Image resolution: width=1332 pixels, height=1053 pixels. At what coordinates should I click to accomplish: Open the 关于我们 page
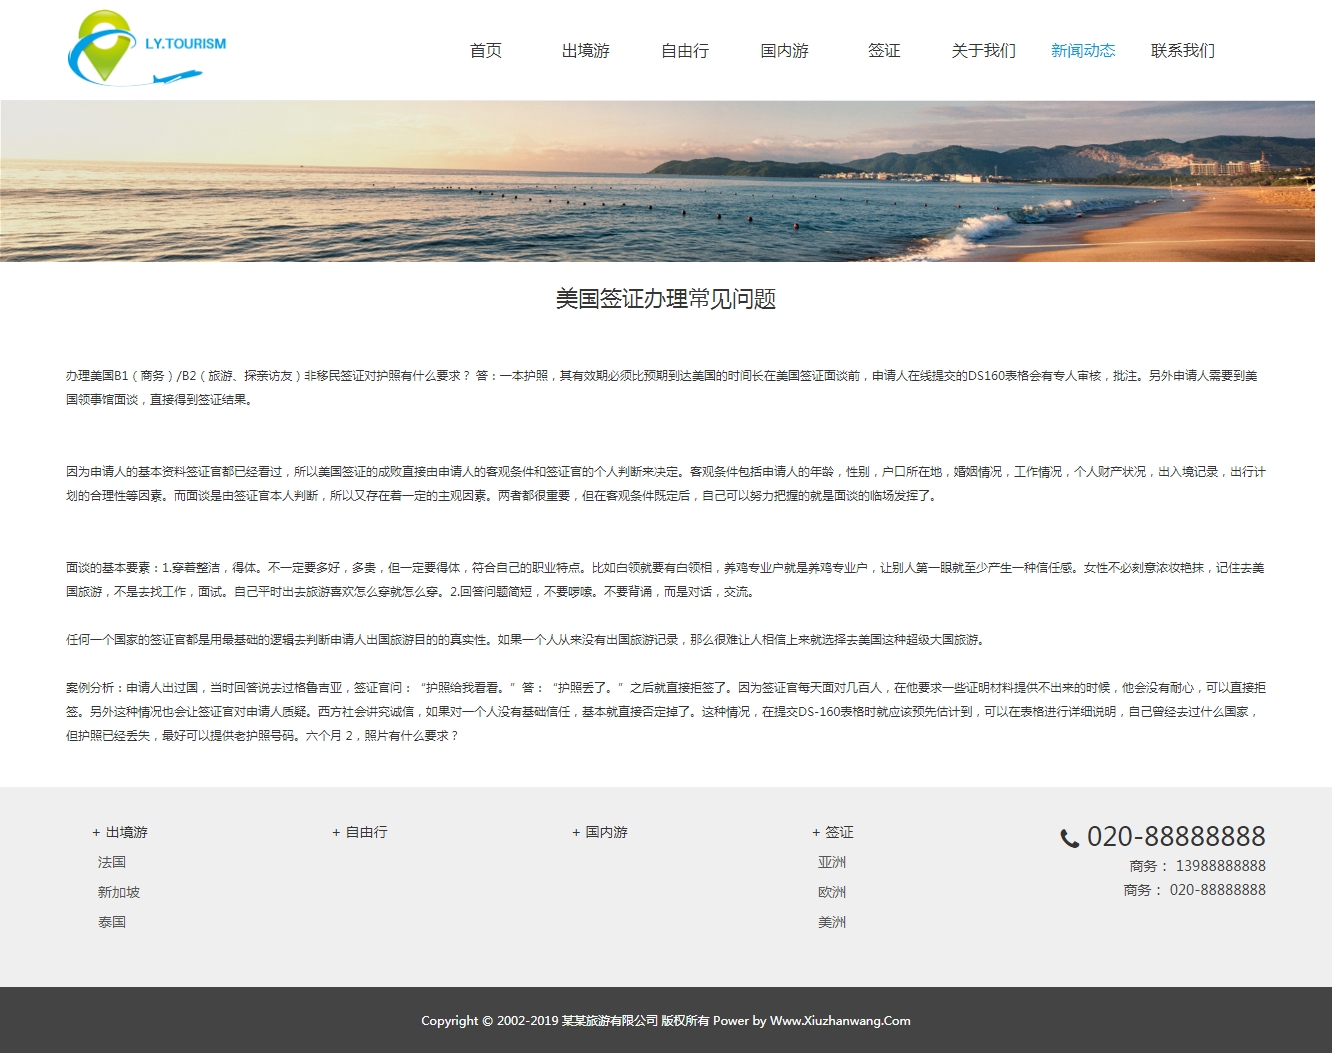coord(983,51)
